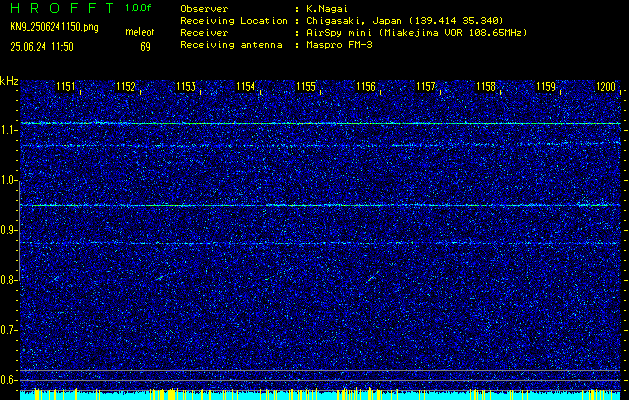This screenshot has width=629, height=400.
Task: Click the meteor count value 69
Action: click(x=145, y=47)
